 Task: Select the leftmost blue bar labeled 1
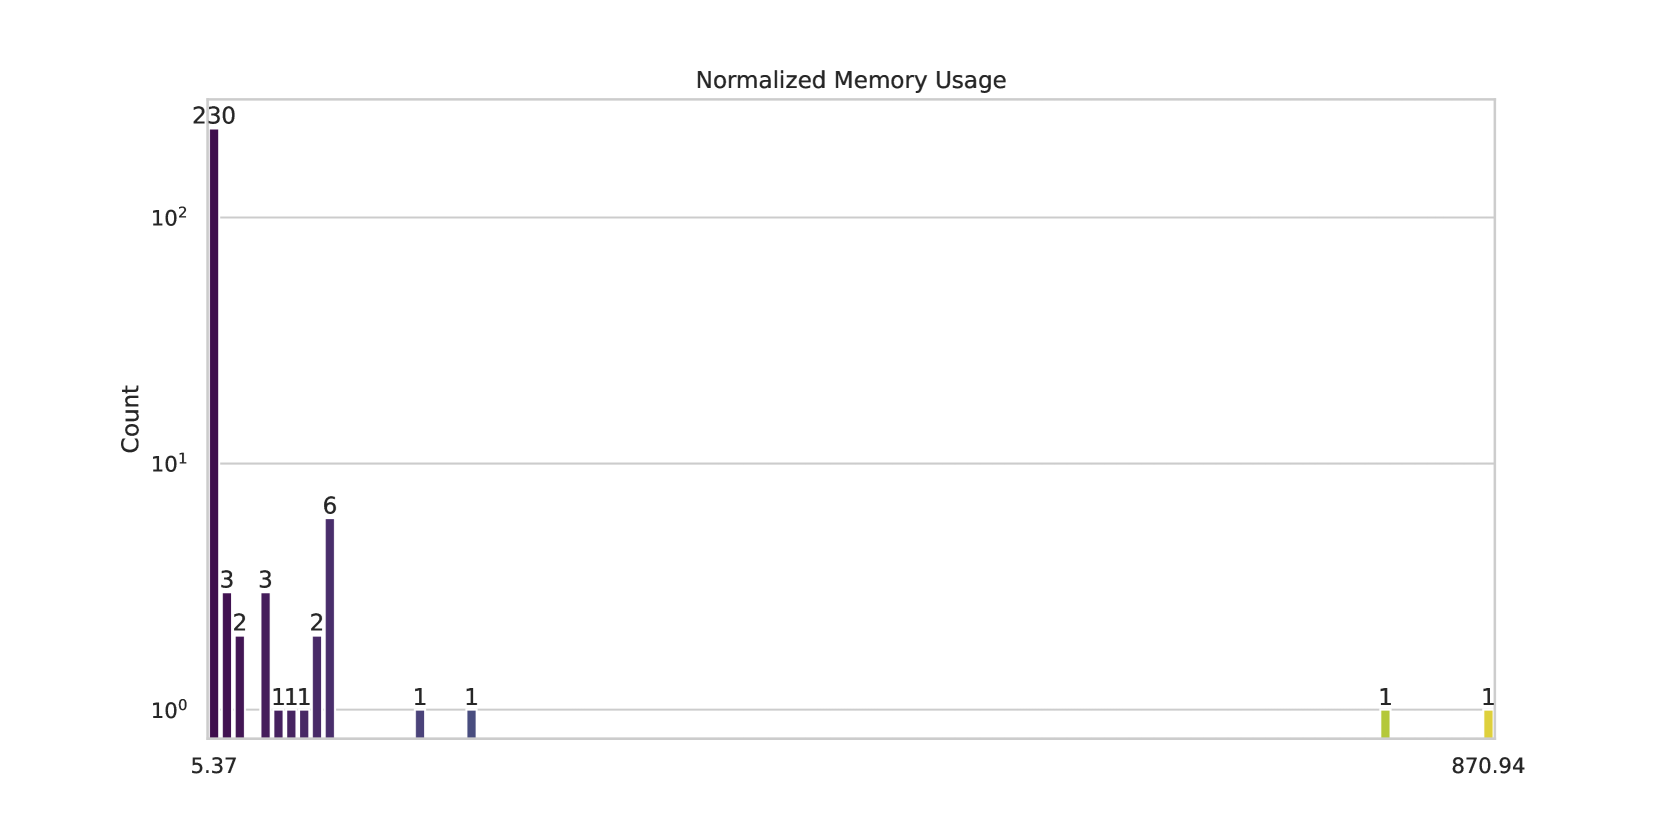pos(420,724)
